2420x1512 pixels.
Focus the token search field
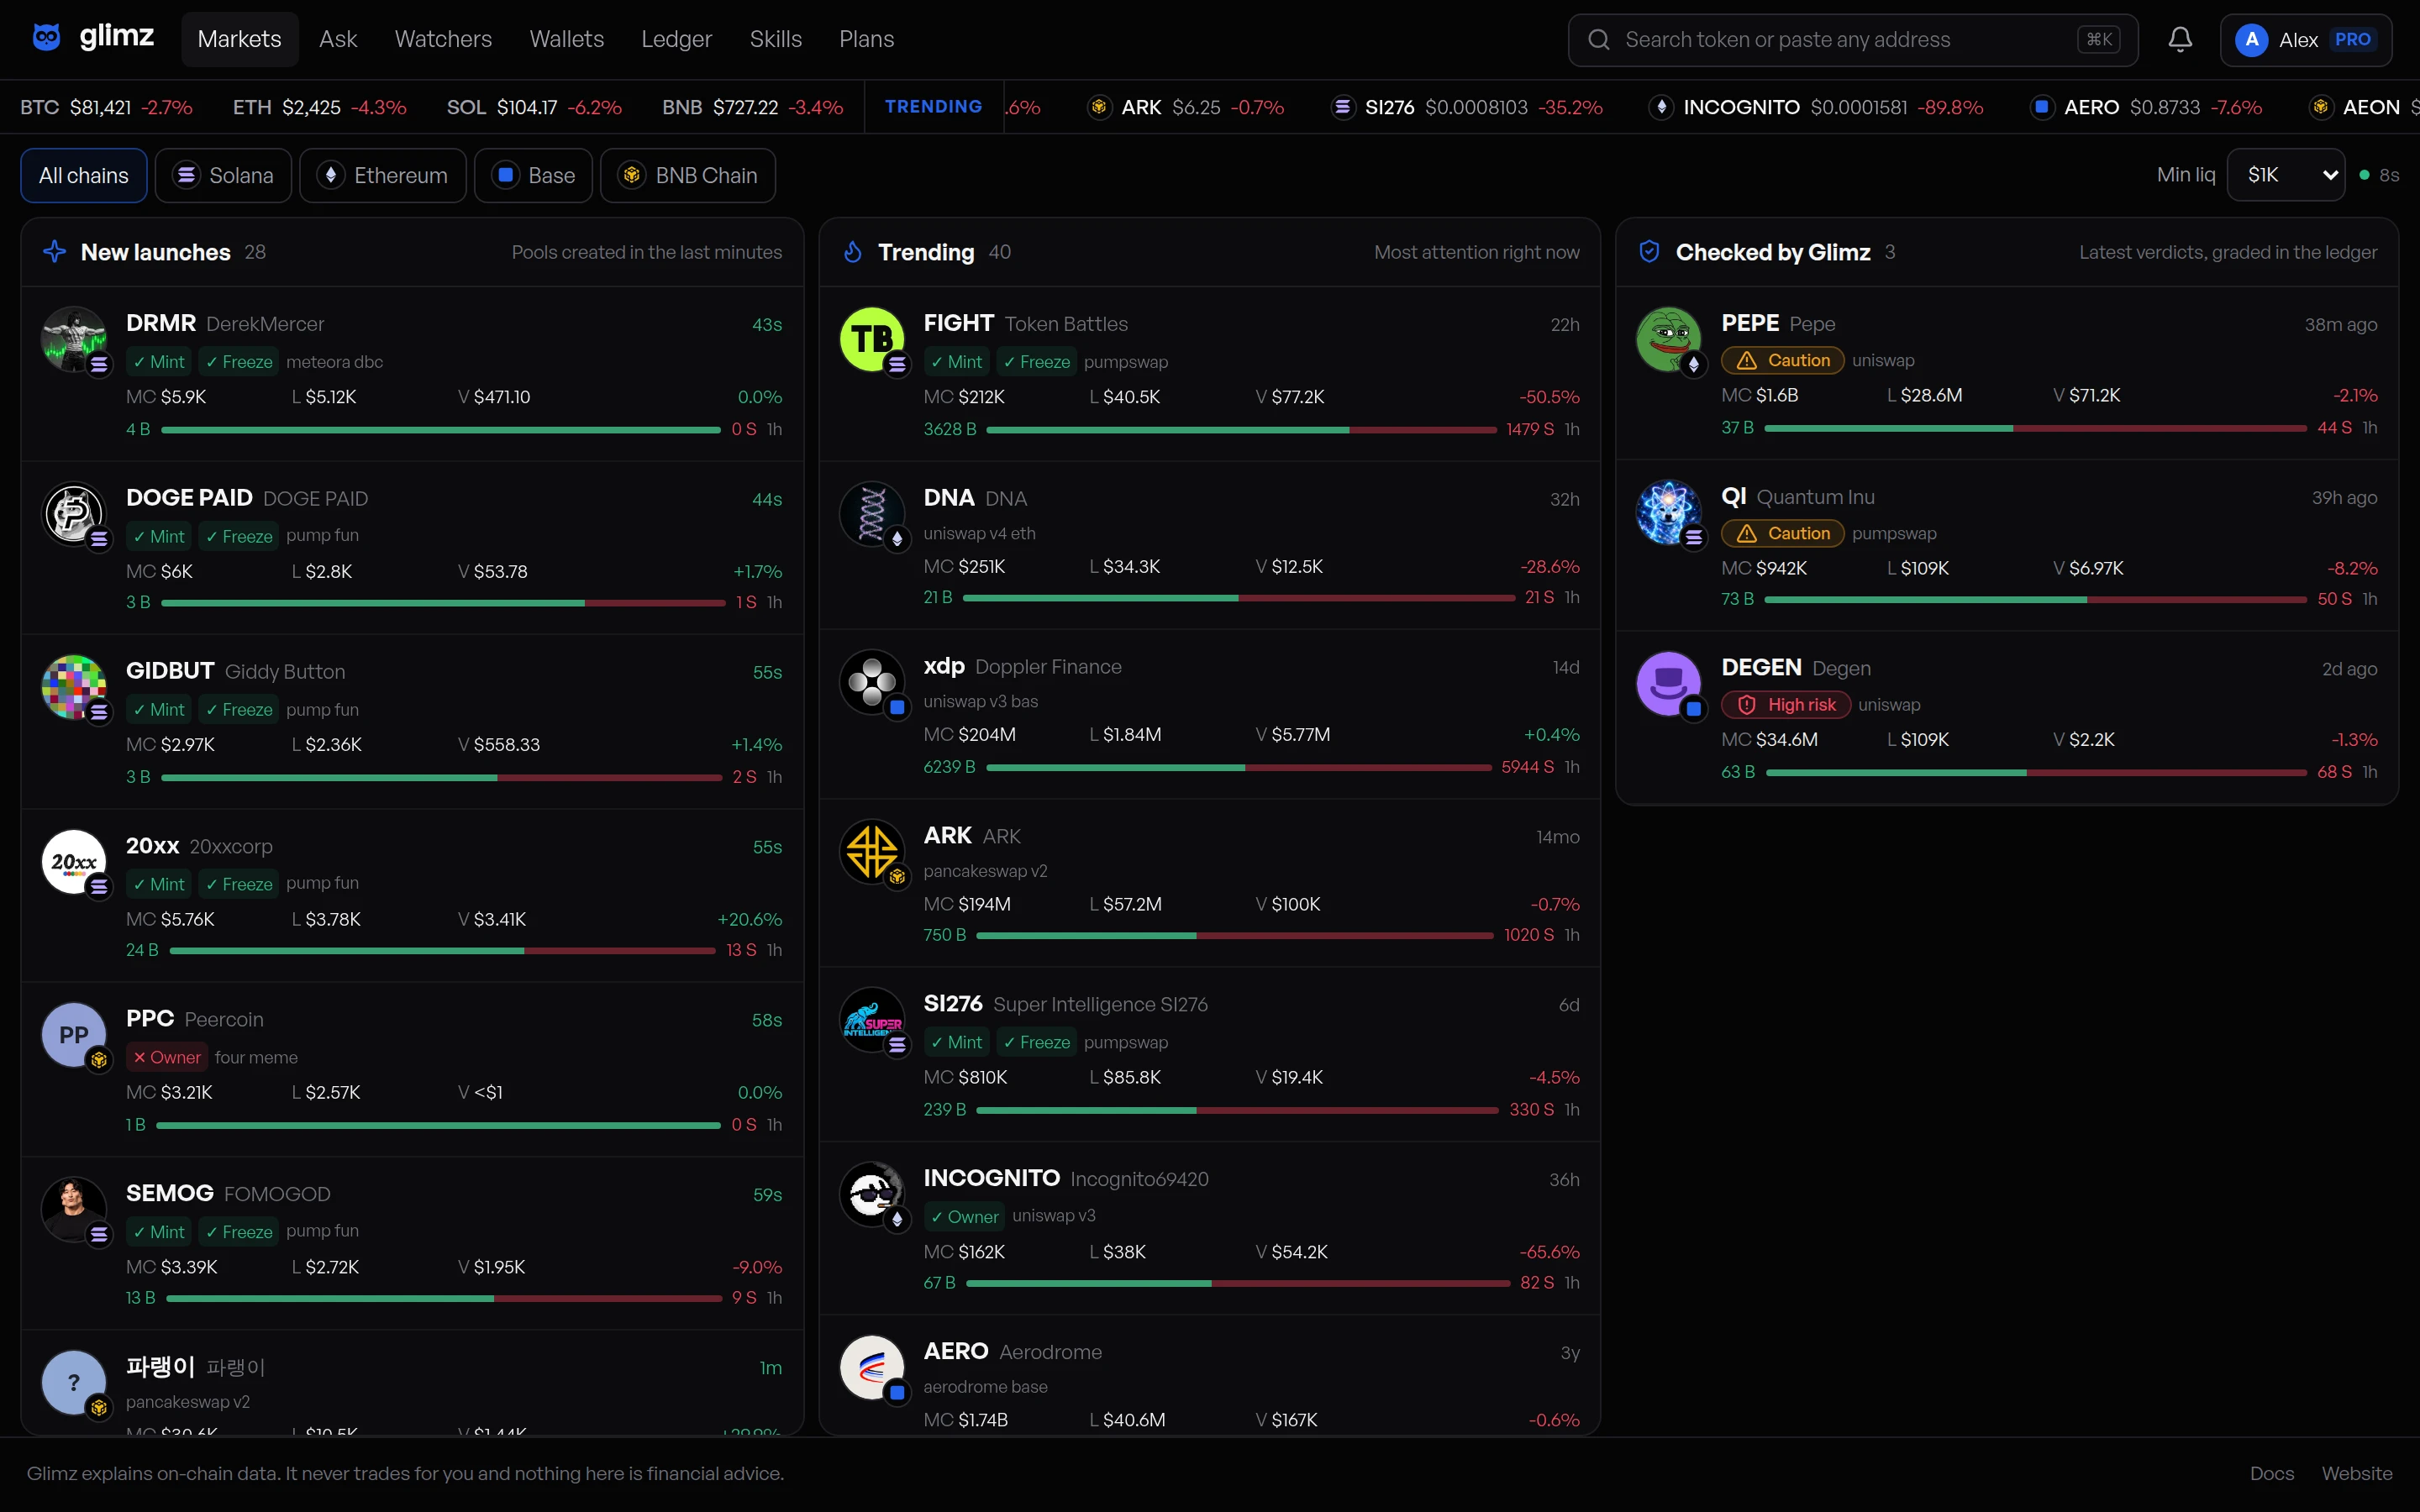(x=1853, y=39)
